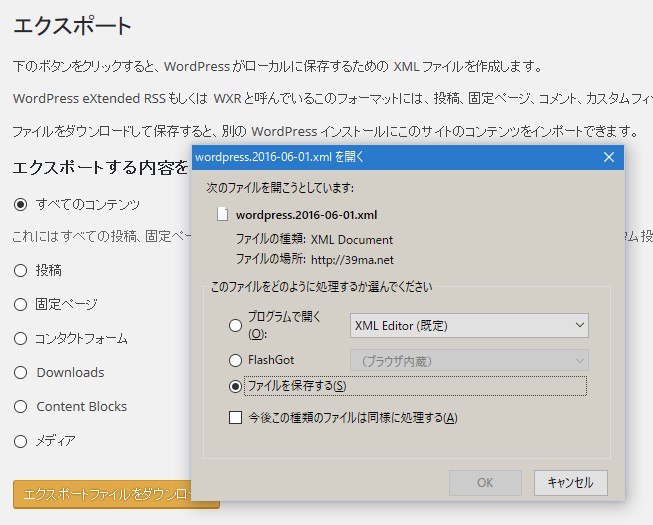Choose the FlashGot radio option
The width and height of the screenshot is (653, 525).
235,360
